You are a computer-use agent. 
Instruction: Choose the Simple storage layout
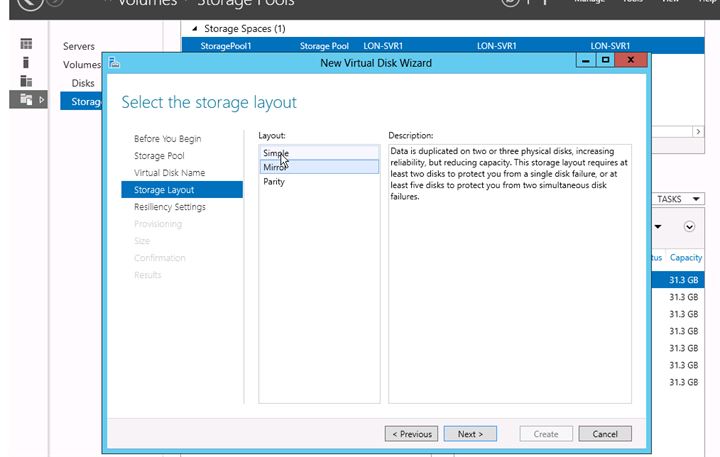[x=276, y=153]
